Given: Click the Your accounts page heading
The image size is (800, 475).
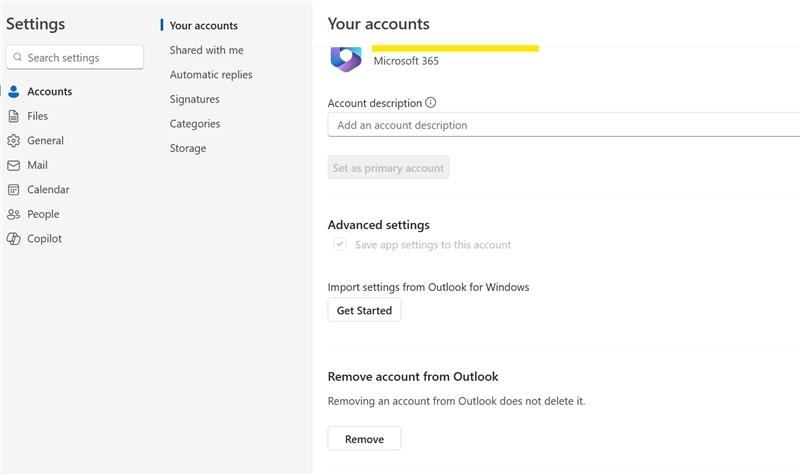Looking at the screenshot, I should (x=379, y=24).
